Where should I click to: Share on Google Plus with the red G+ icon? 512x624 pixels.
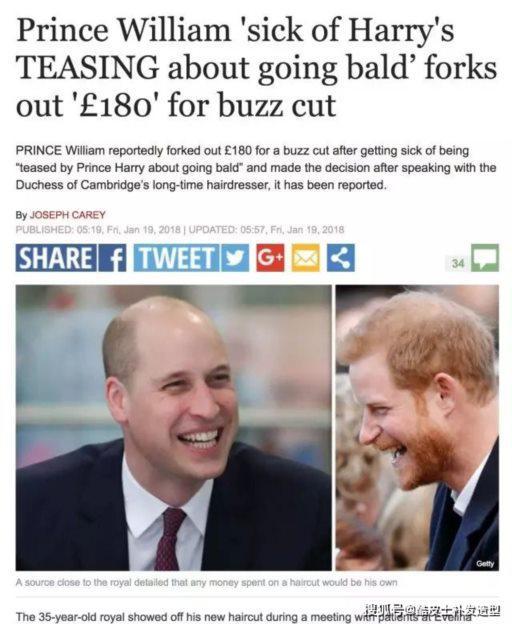(270, 258)
